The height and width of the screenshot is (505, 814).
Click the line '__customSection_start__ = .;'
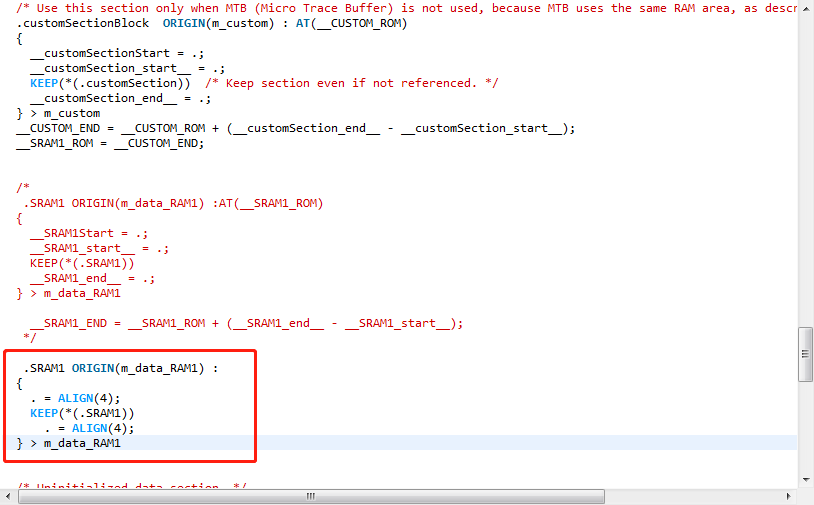(127, 69)
